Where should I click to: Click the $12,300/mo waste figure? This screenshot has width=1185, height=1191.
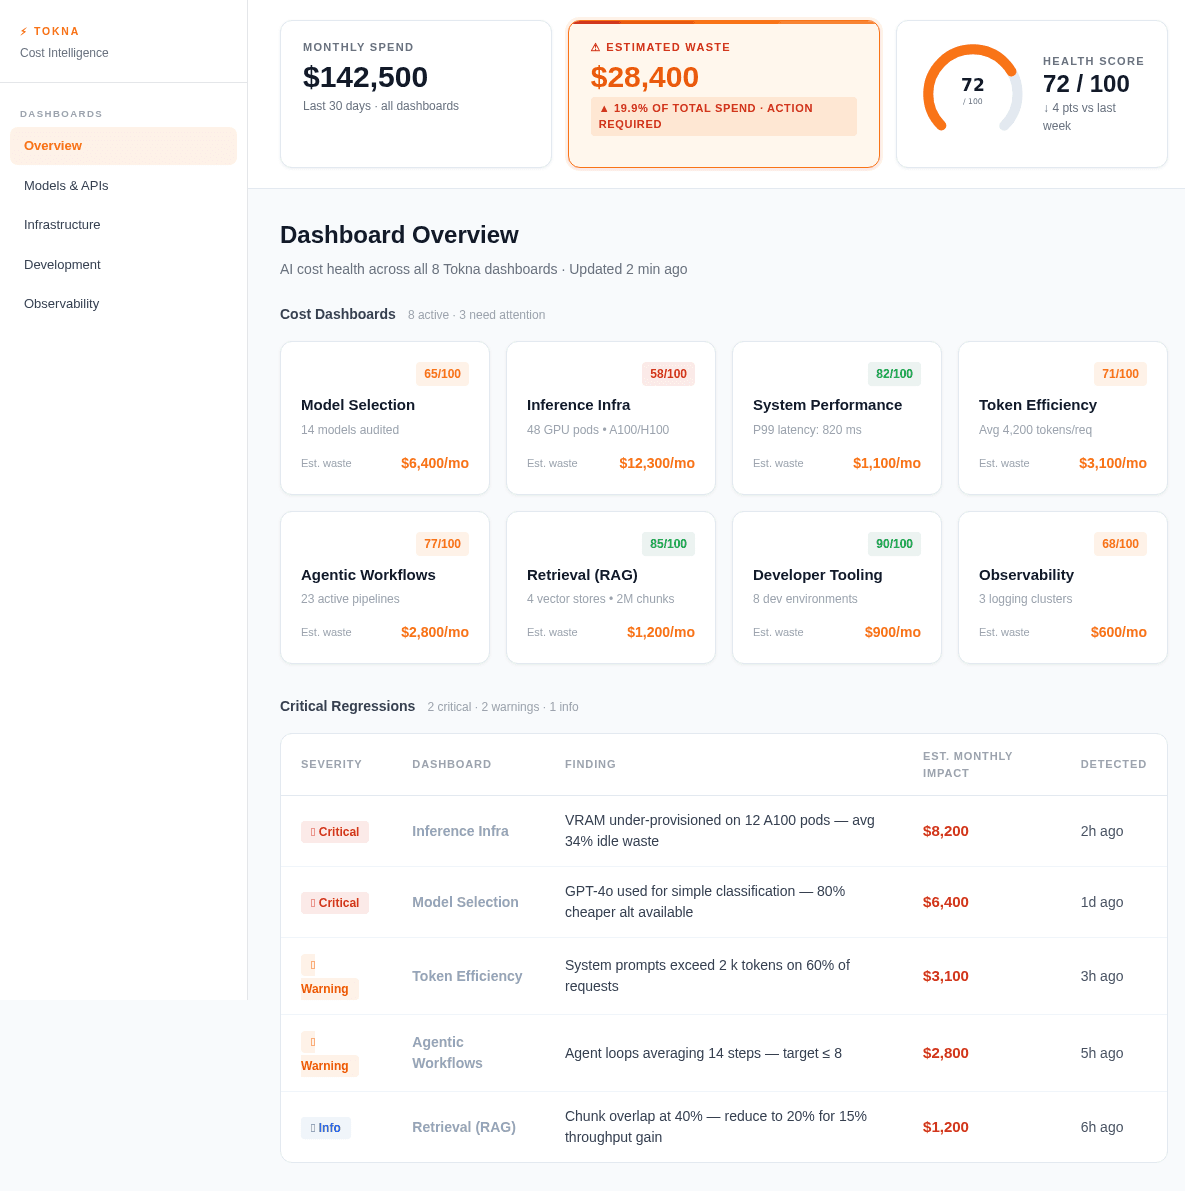(x=657, y=463)
